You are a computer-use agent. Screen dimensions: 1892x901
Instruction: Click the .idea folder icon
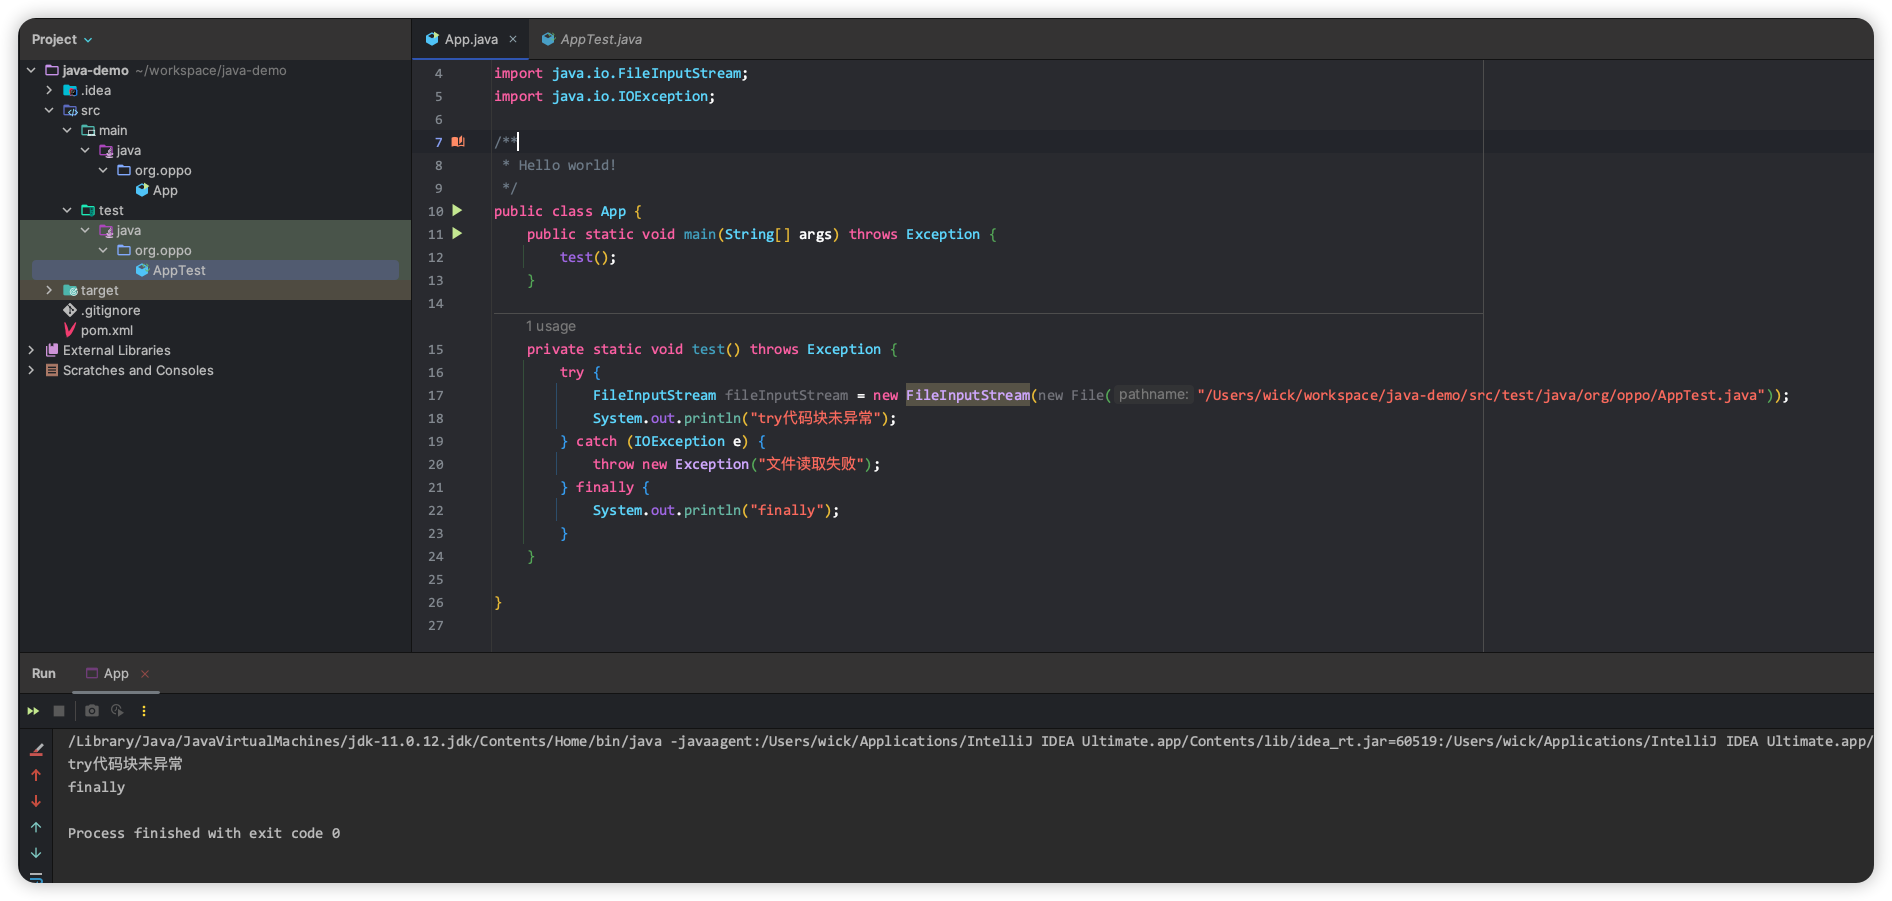70,90
